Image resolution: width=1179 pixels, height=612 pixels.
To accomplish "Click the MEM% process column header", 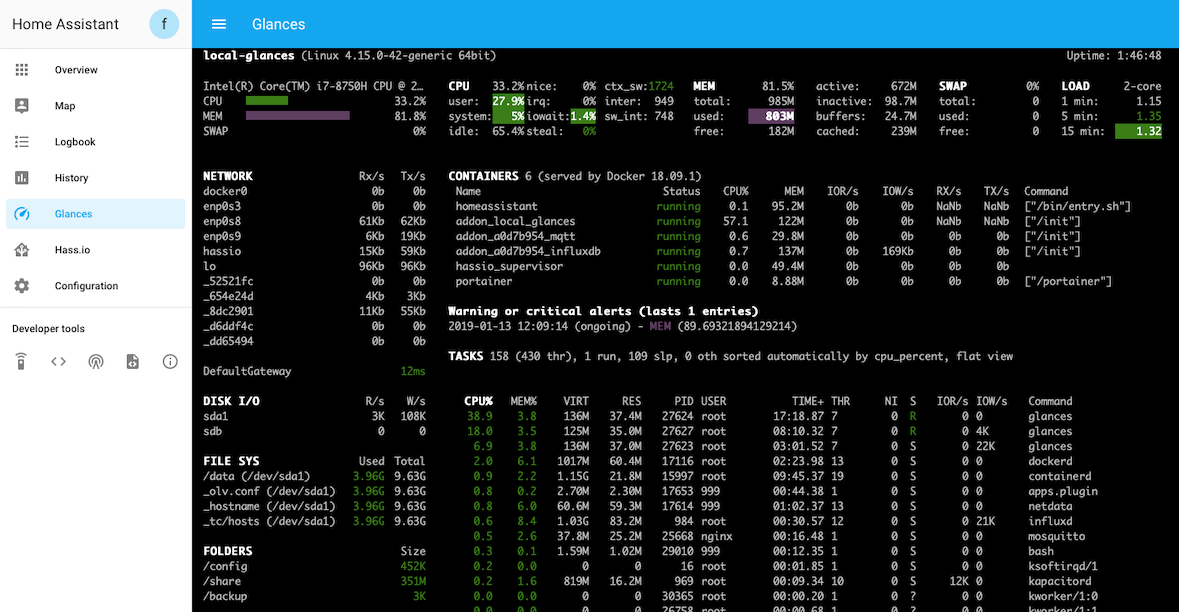I will [x=523, y=401].
